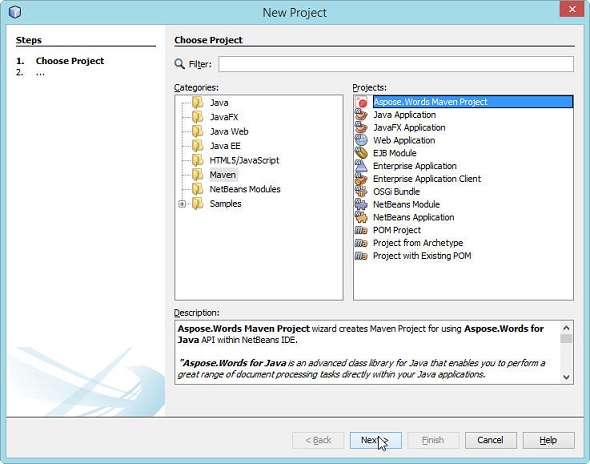The width and height of the screenshot is (590, 464).
Task: Click the filter magnifying glass icon
Action: pyautogui.click(x=179, y=64)
